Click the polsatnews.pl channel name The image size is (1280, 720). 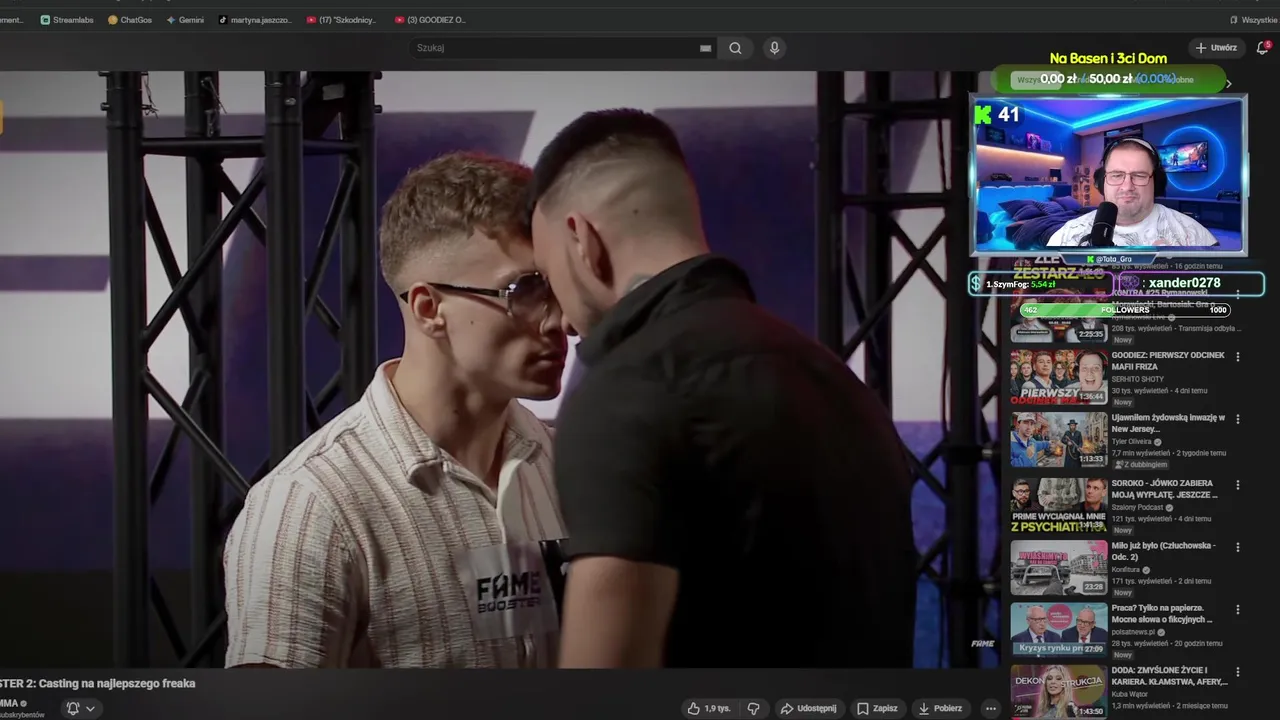(1133, 631)
